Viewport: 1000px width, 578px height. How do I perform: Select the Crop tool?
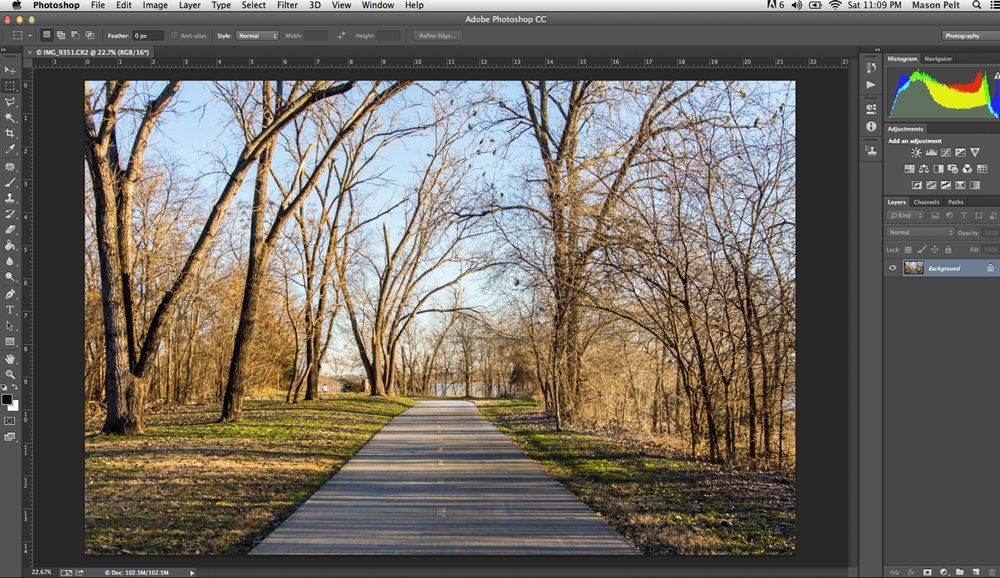[x=10, y=133]
